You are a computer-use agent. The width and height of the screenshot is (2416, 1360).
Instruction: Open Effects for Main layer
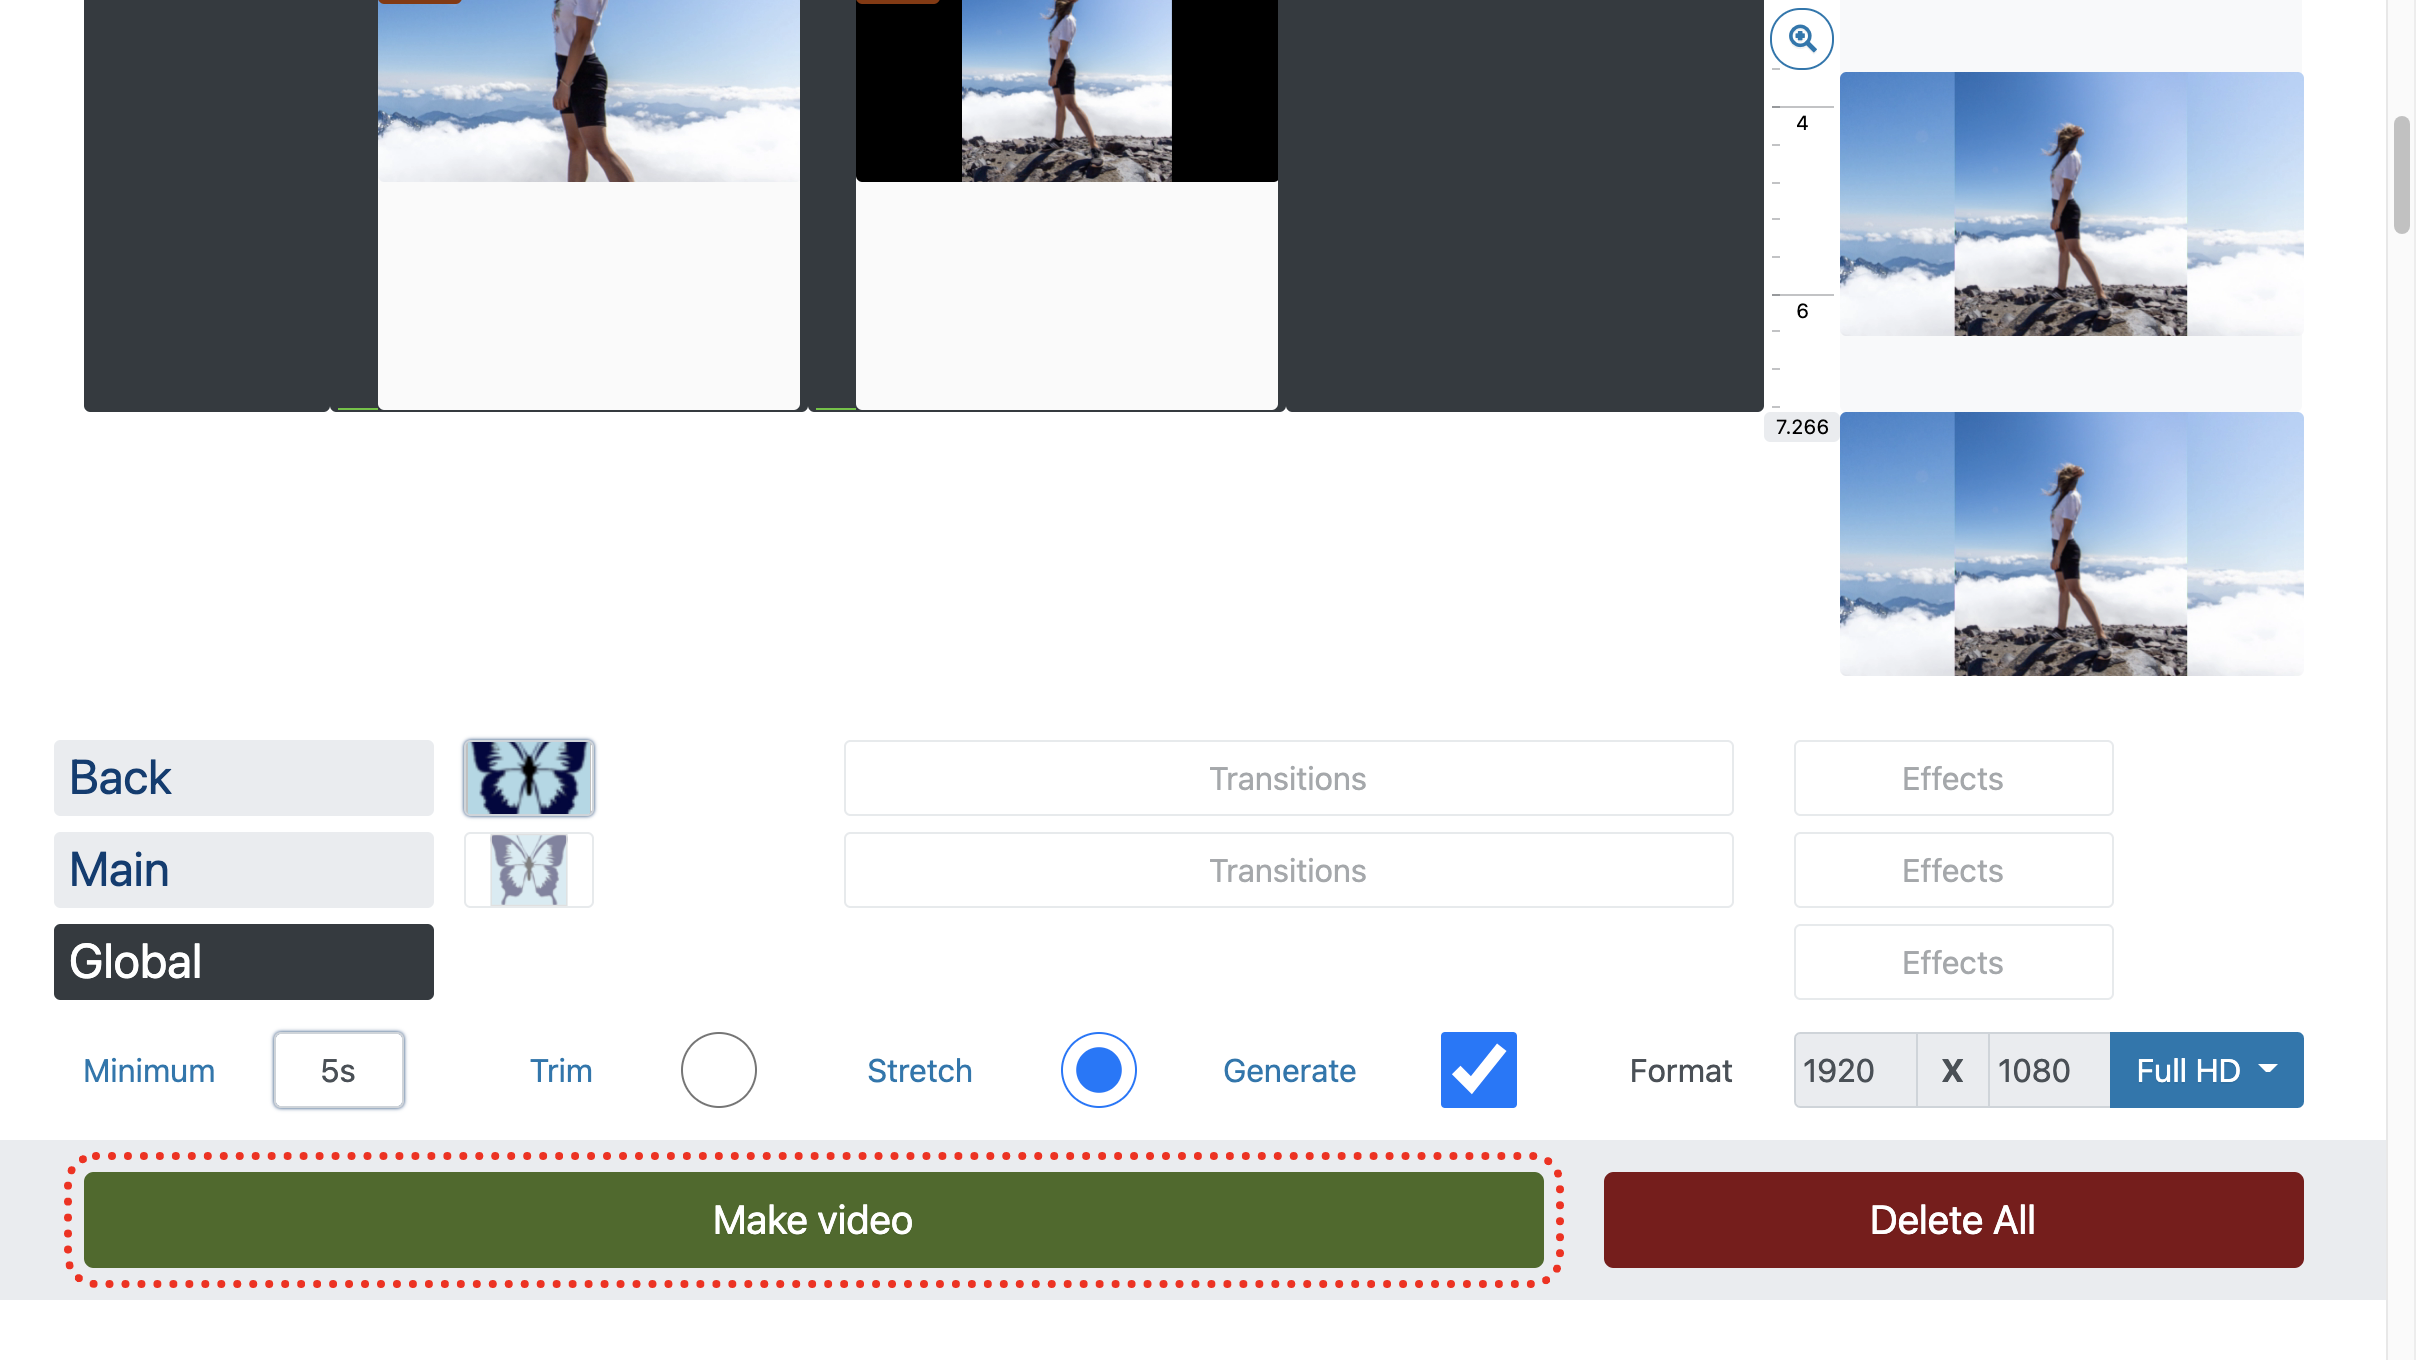(1951, 869)
